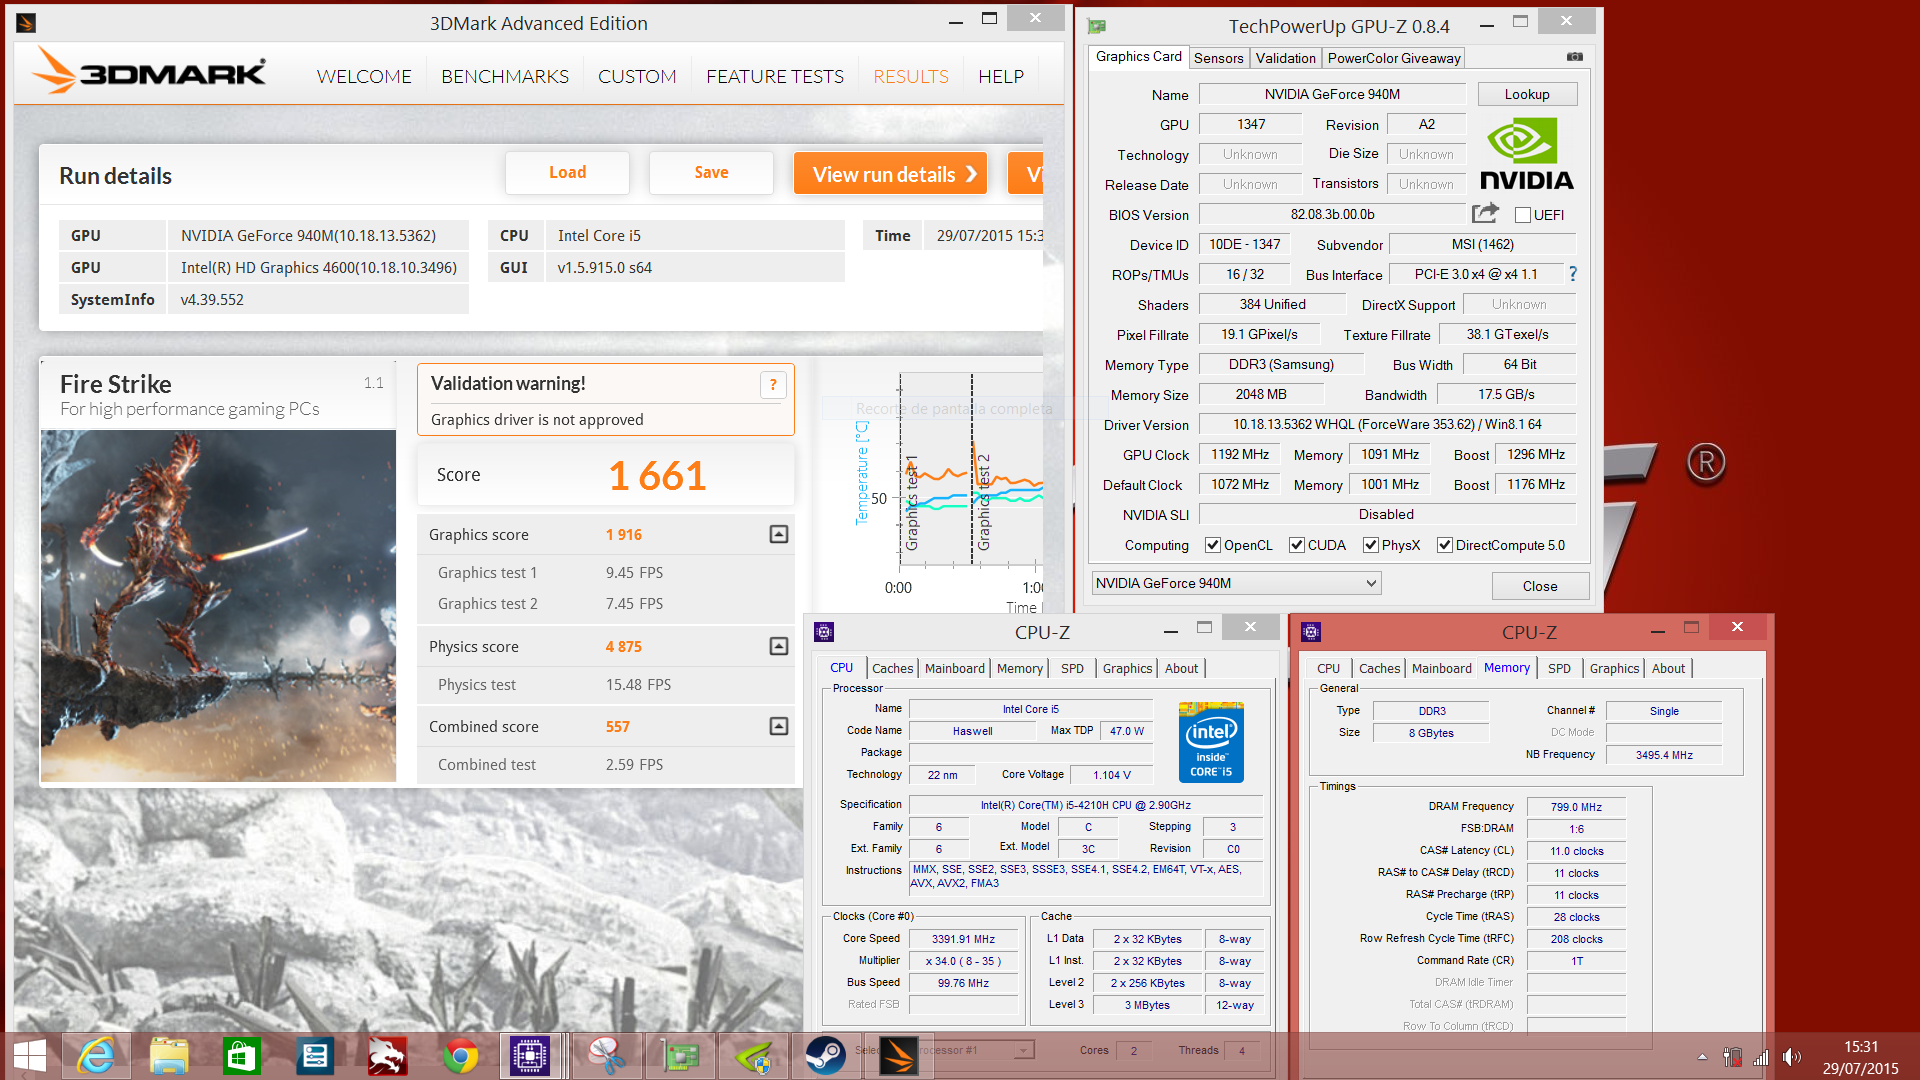Open File Explorer from taskbar
The image size is (1920, 1080).
(x=169, y=1056)
